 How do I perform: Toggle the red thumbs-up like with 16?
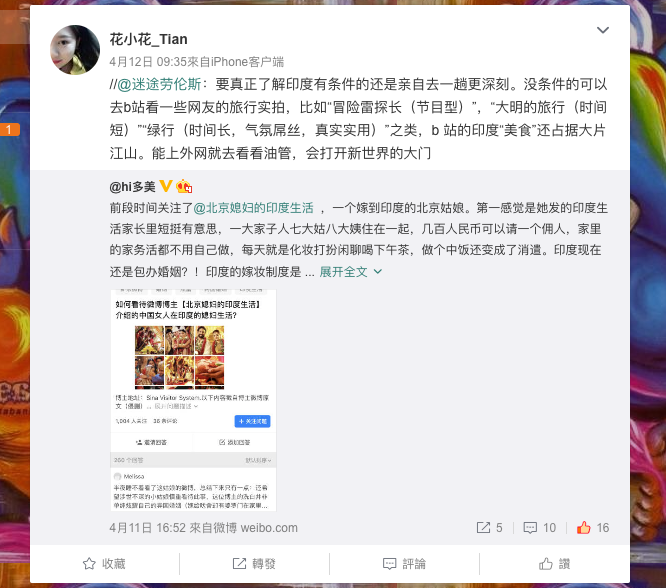pos(593,528)
